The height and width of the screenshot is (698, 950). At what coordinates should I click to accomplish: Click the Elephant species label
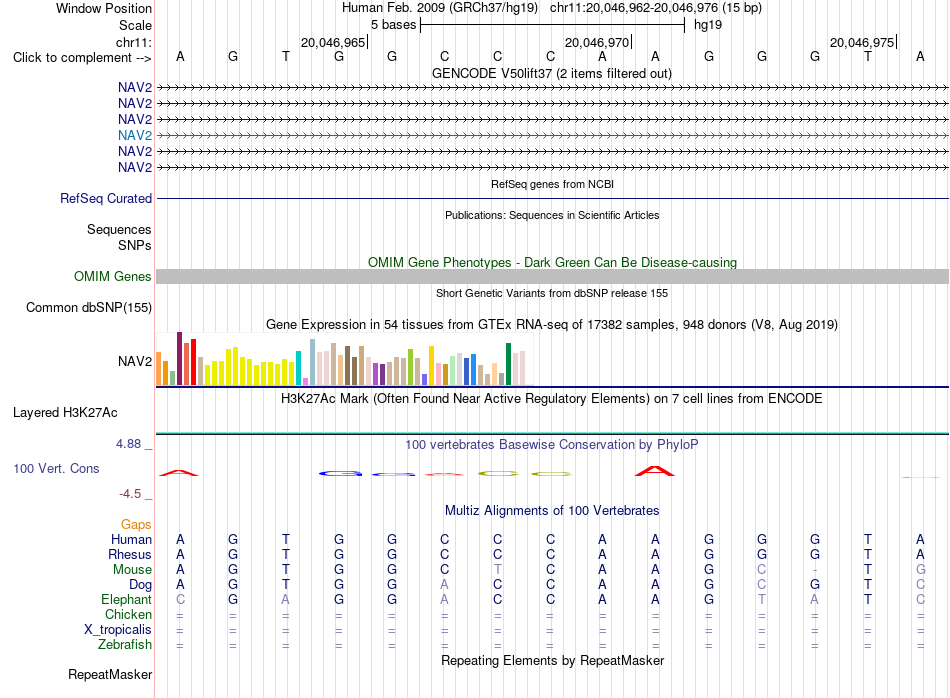[x=126, y=599]
